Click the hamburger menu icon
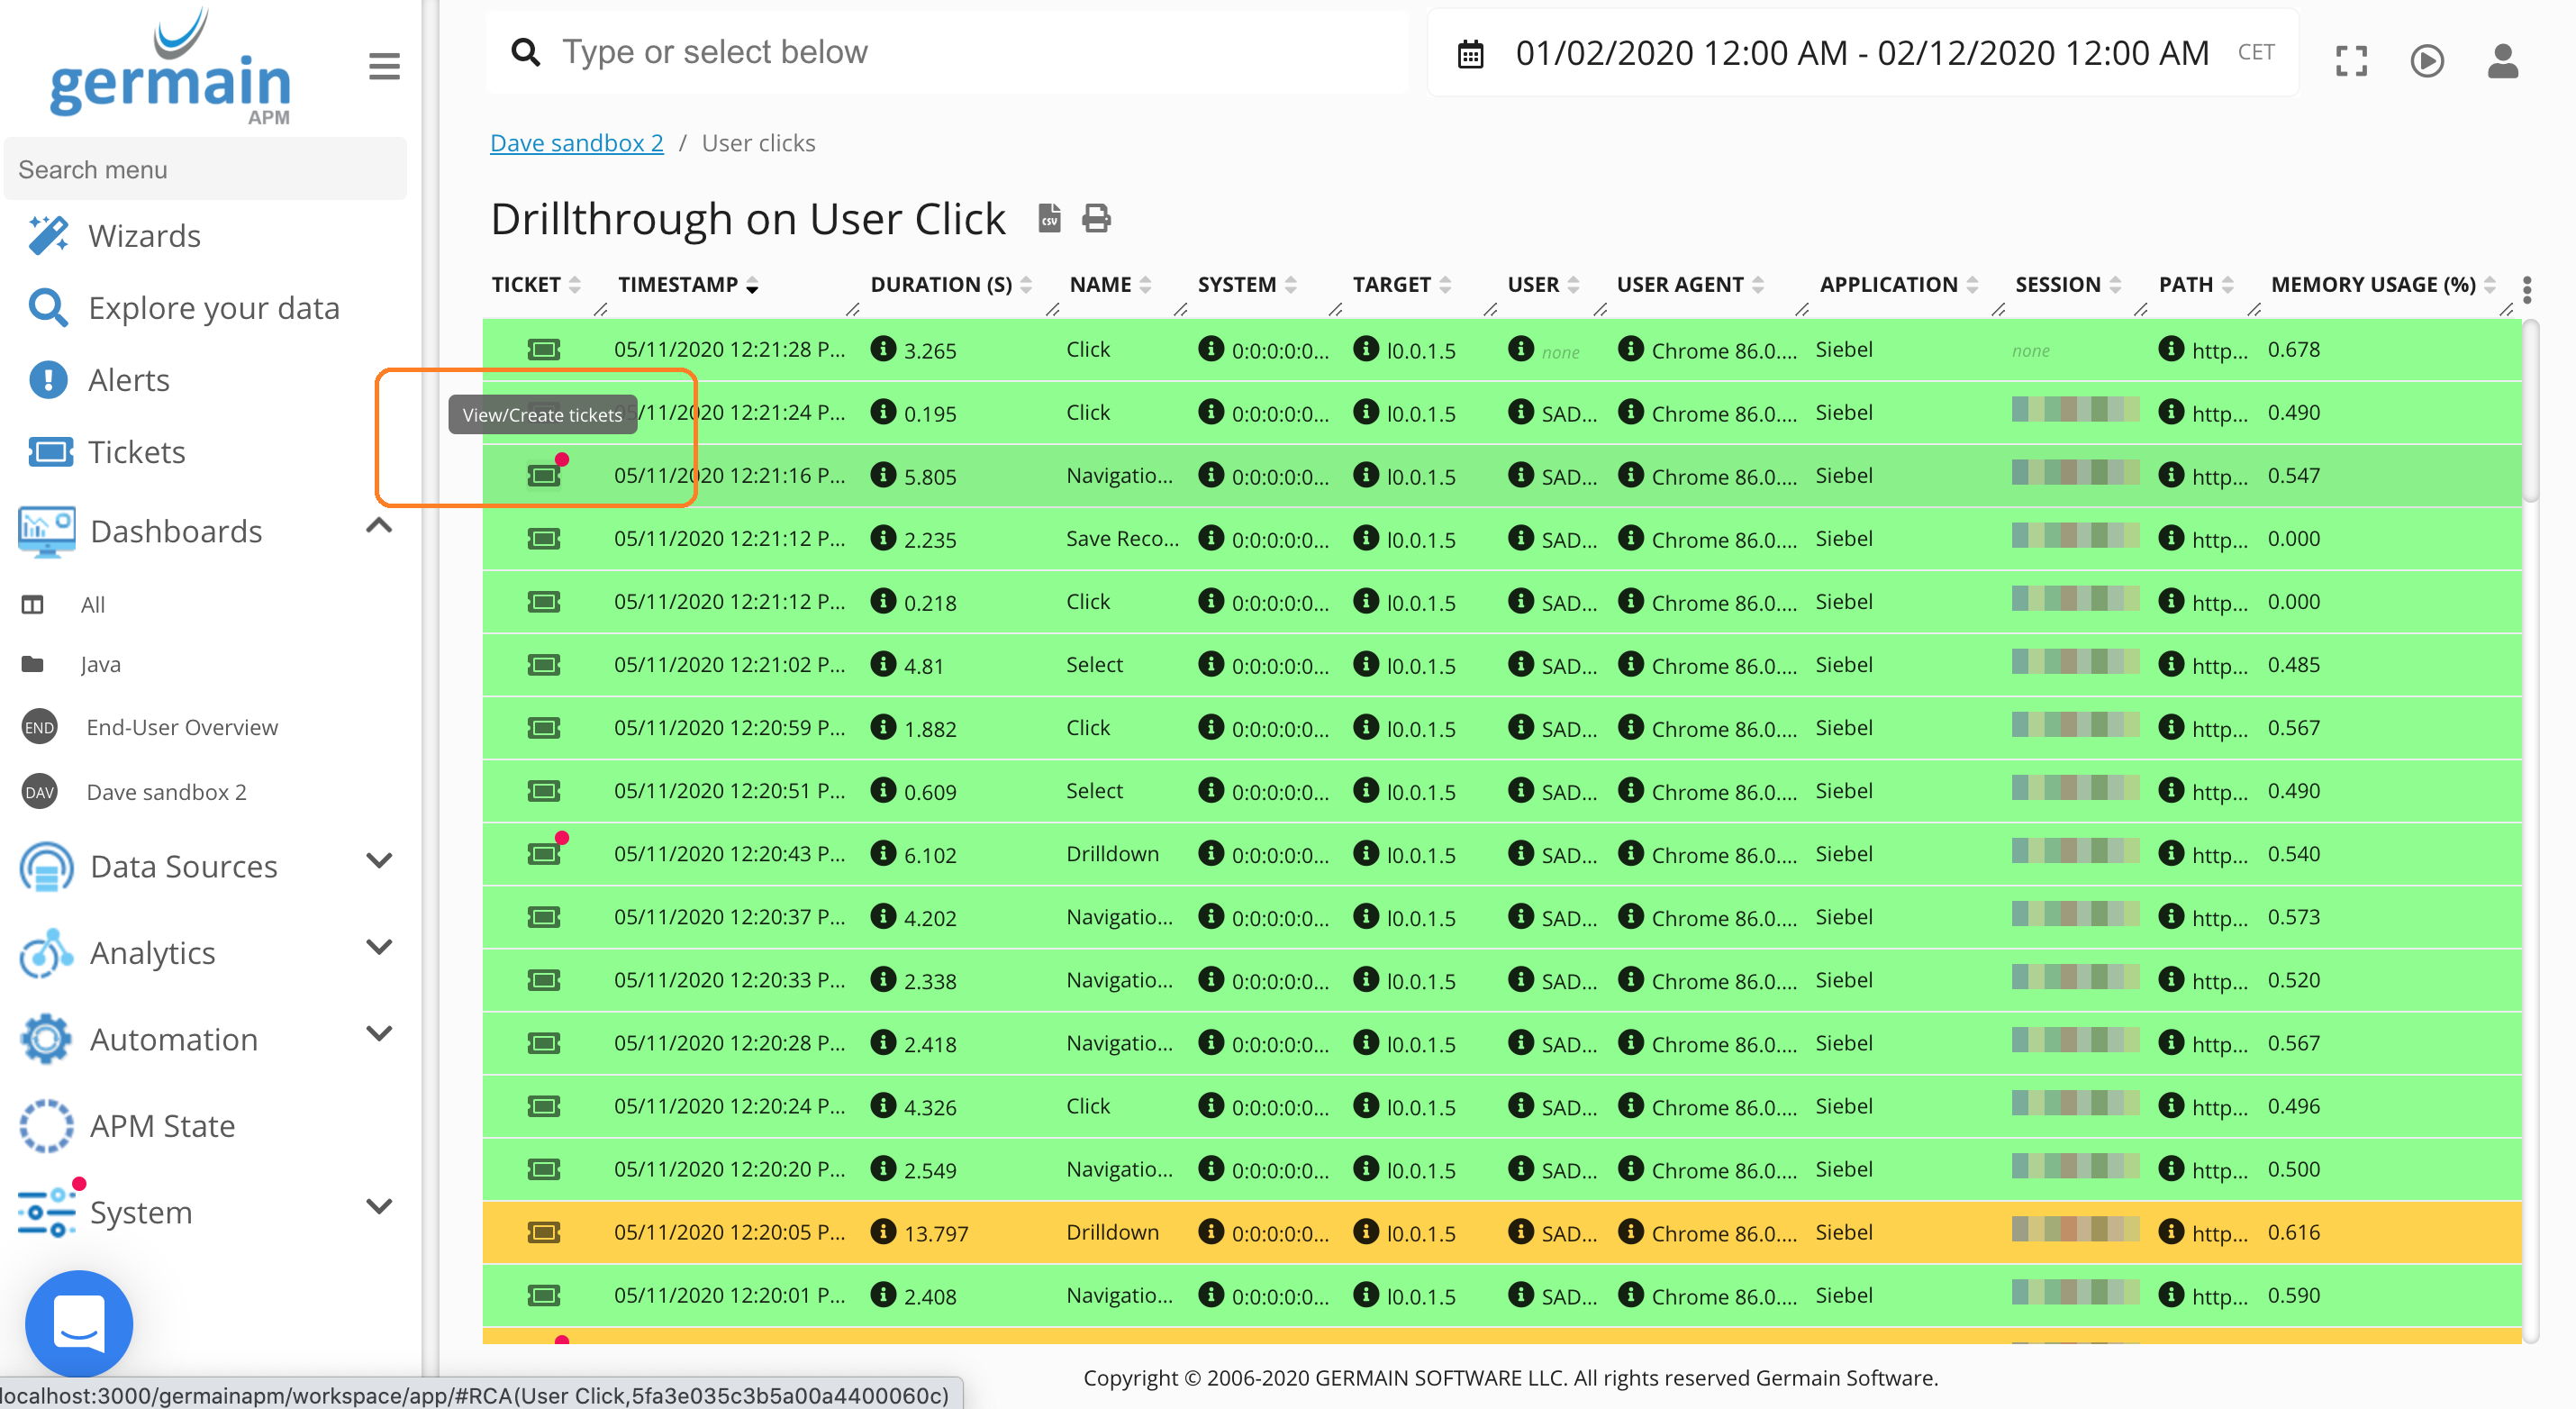This screenshot has height=1409, width=2576. [x=384, y=67]
